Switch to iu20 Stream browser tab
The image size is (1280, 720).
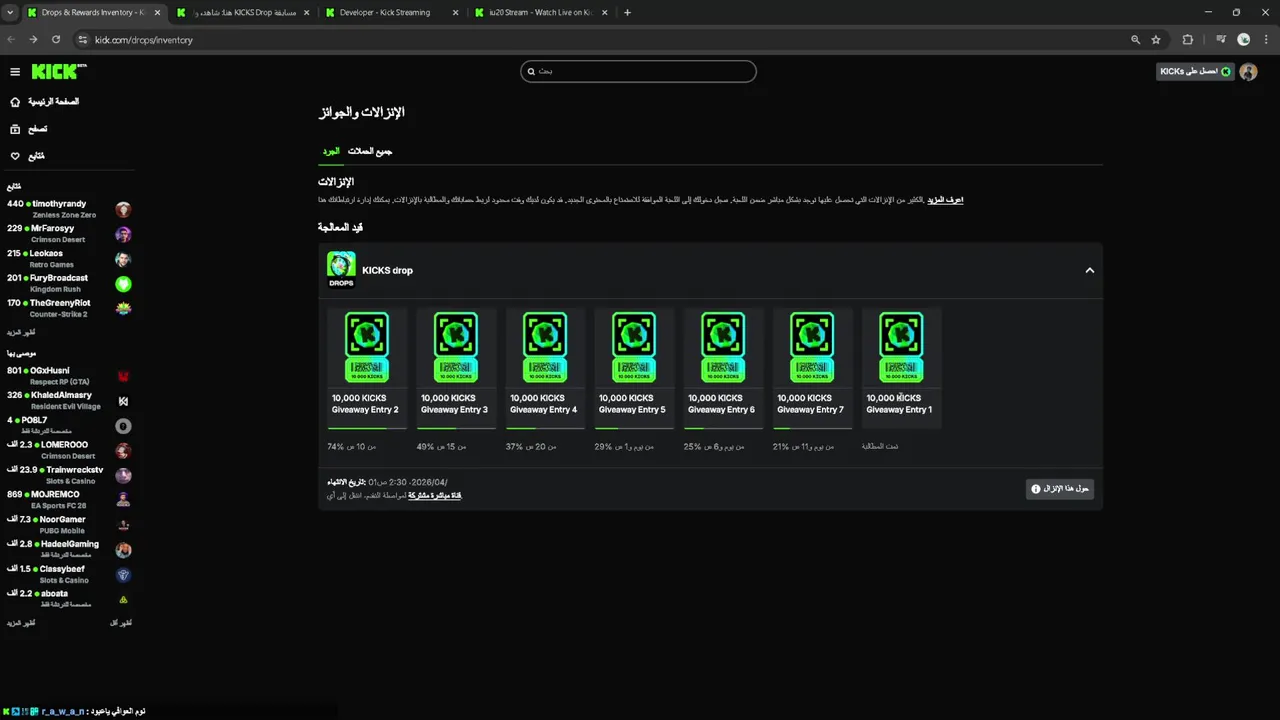click(x=540, y=13)
